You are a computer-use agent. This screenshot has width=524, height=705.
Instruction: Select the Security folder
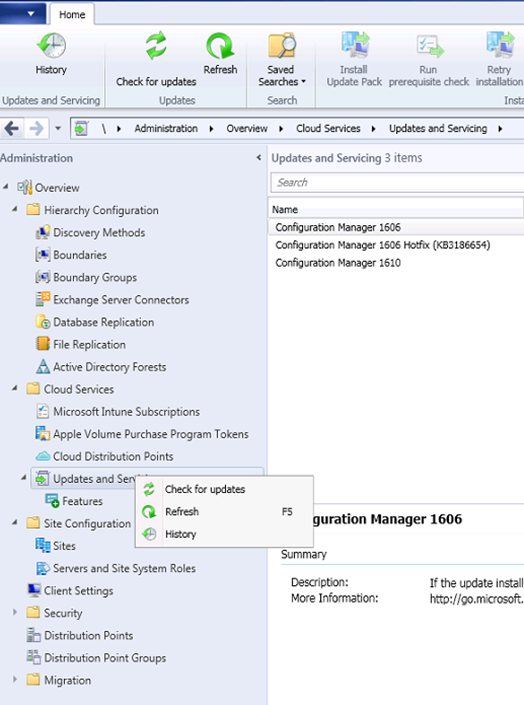(x=54, y=613)
